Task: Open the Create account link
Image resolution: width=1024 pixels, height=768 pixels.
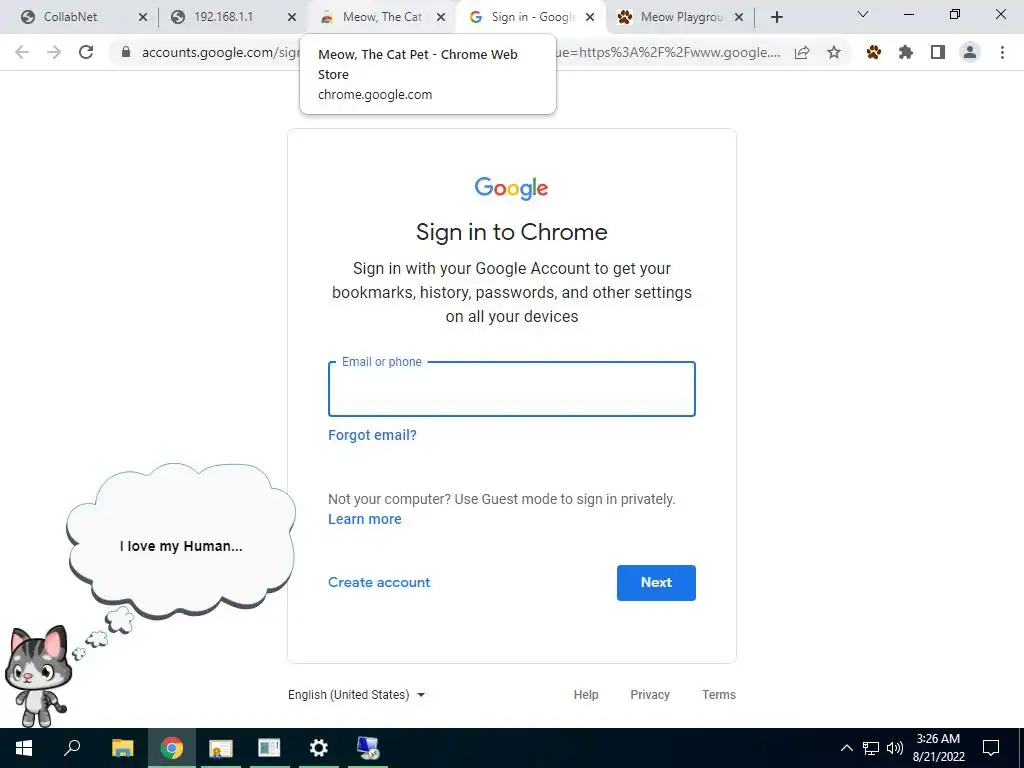Action: click(x=379, y=583)
